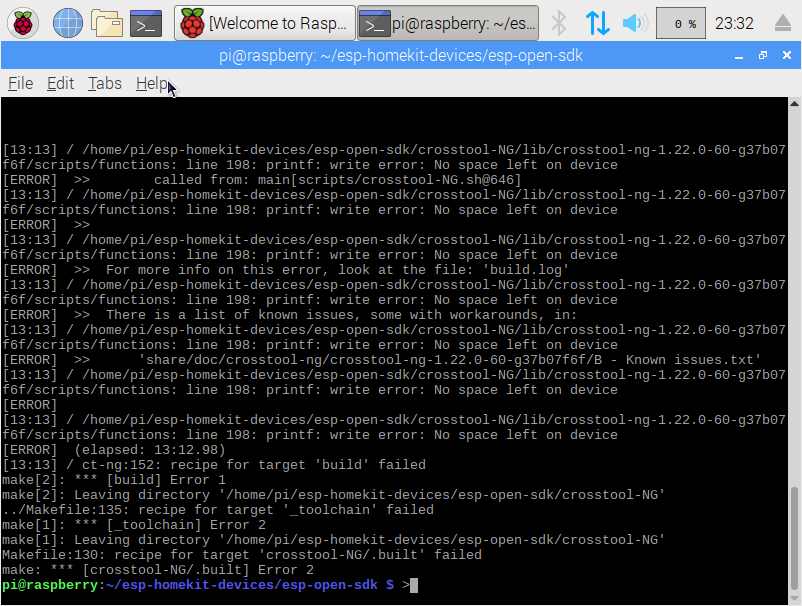Launch Terminal from the panel launcher
The width and height of the screenshot is (802, 606).
point(146,22)
